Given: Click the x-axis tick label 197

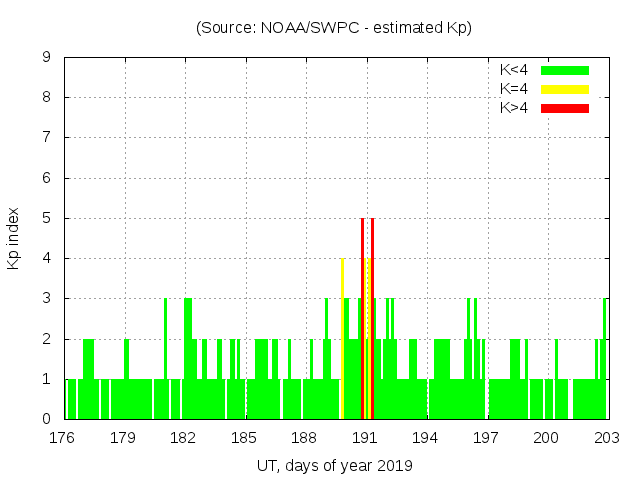Looking at the screenshot, I should pyautogui.click(x=486, y=438).
